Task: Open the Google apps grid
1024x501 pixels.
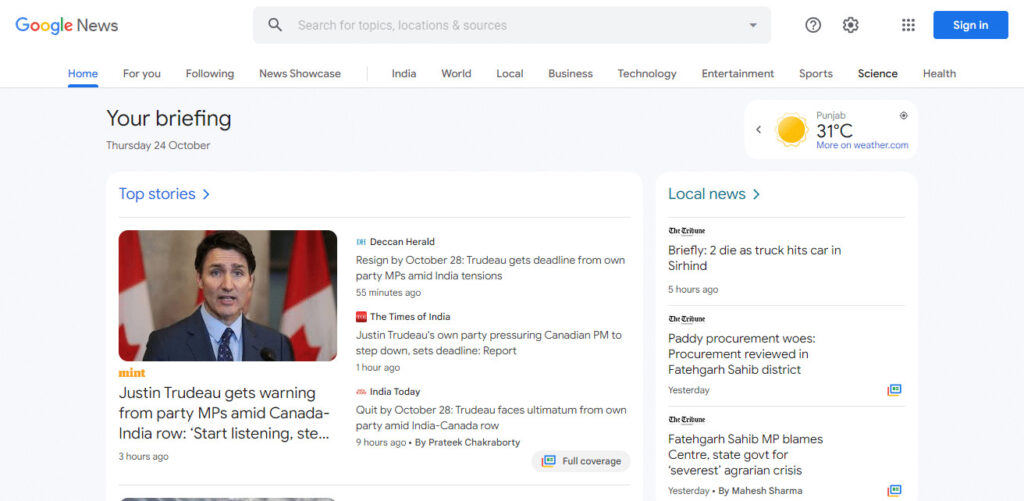Action: click(908, 25)
